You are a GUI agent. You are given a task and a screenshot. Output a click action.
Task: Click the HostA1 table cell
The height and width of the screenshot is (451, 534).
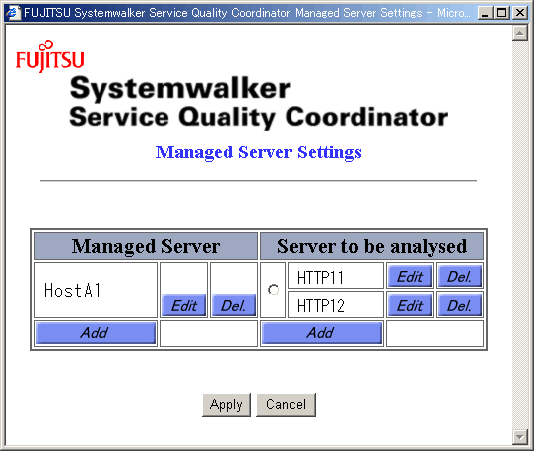click(96, 290)
